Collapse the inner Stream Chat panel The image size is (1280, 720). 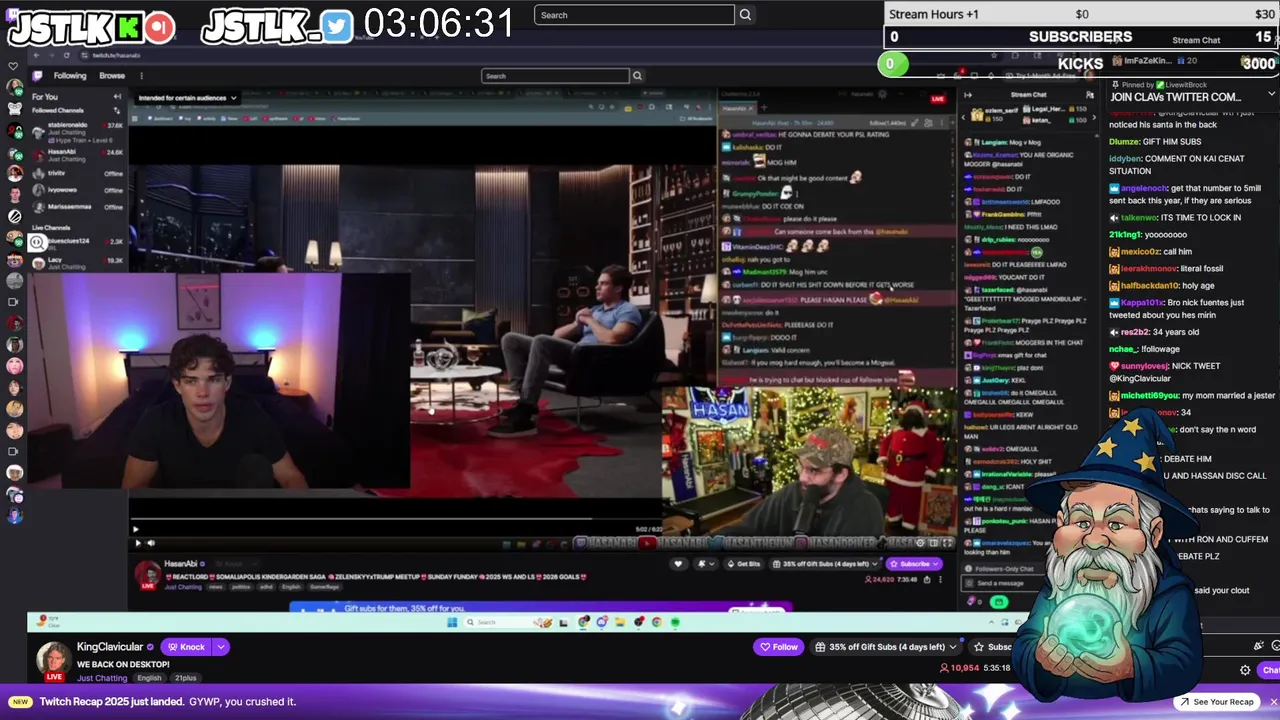click(967, 95)
